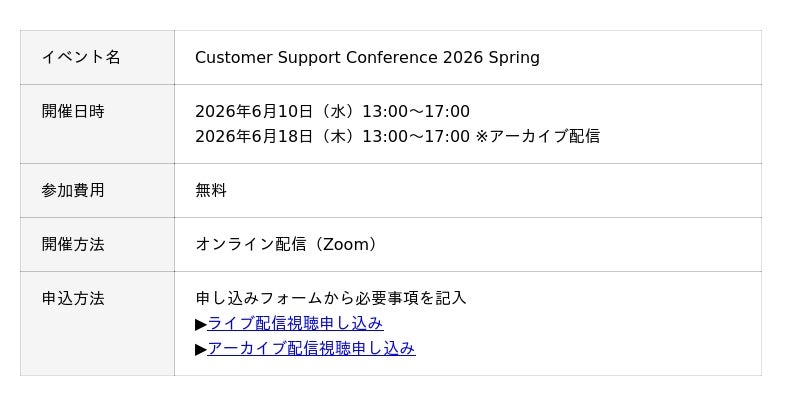Click the Customer Support Conference 2026 Spring text
This screenshot has width=800, height=406.
coord(367,57)
